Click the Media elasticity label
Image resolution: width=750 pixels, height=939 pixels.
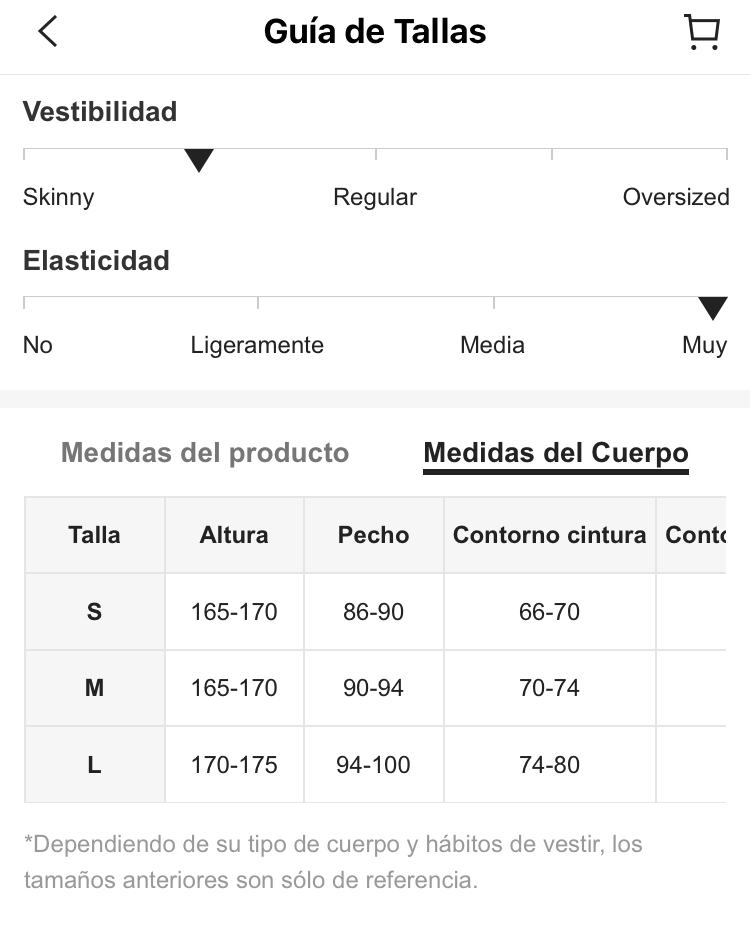pos(492,346)
